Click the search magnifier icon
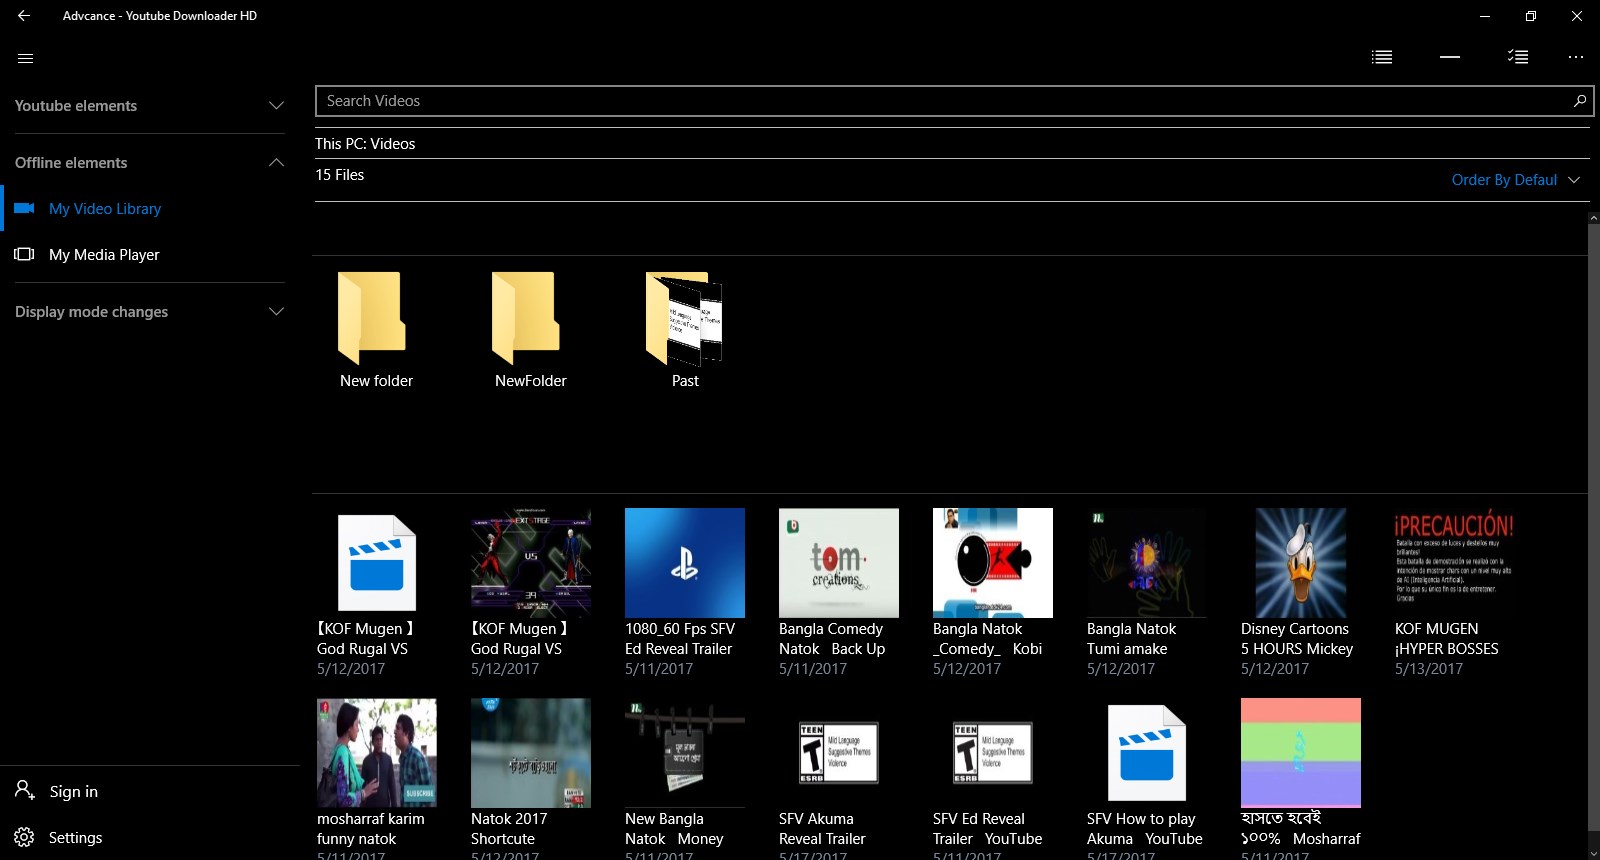 tap(1580, 101)
